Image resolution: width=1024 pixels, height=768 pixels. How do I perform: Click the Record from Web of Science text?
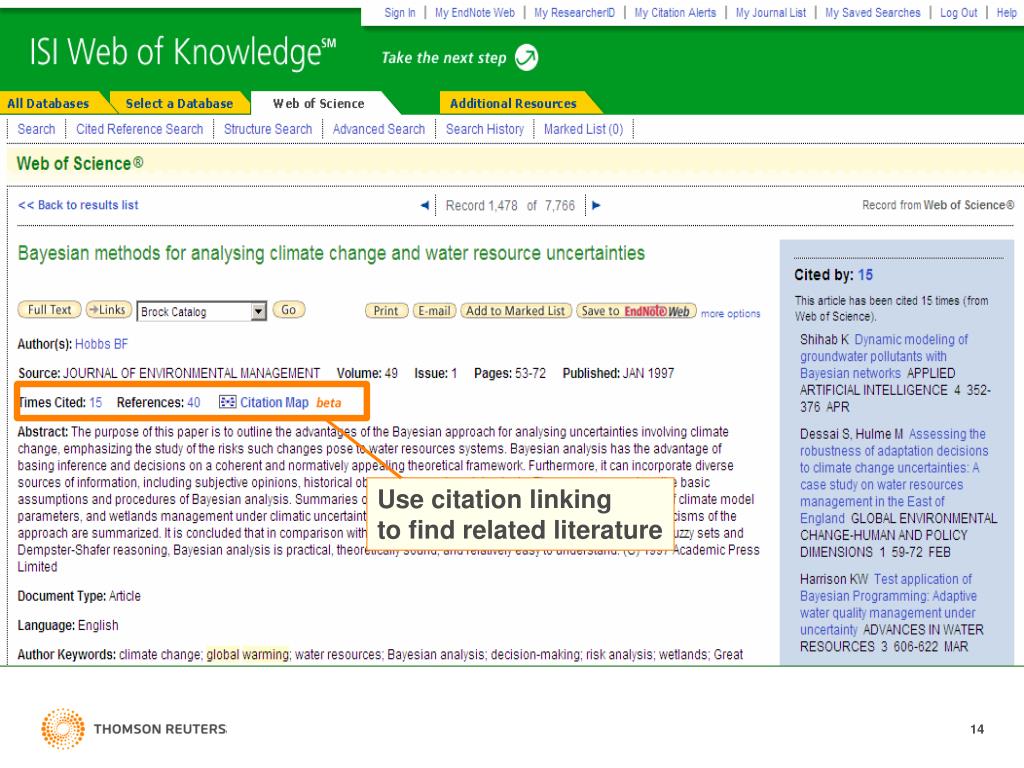[938, 205]
